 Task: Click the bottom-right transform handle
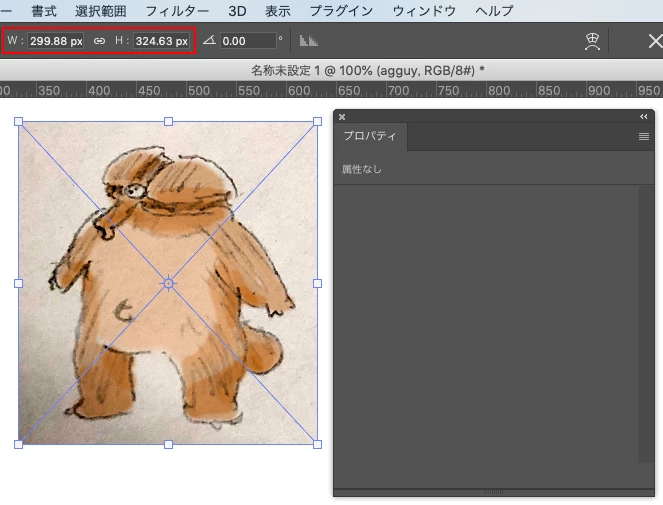pos(318,445)
